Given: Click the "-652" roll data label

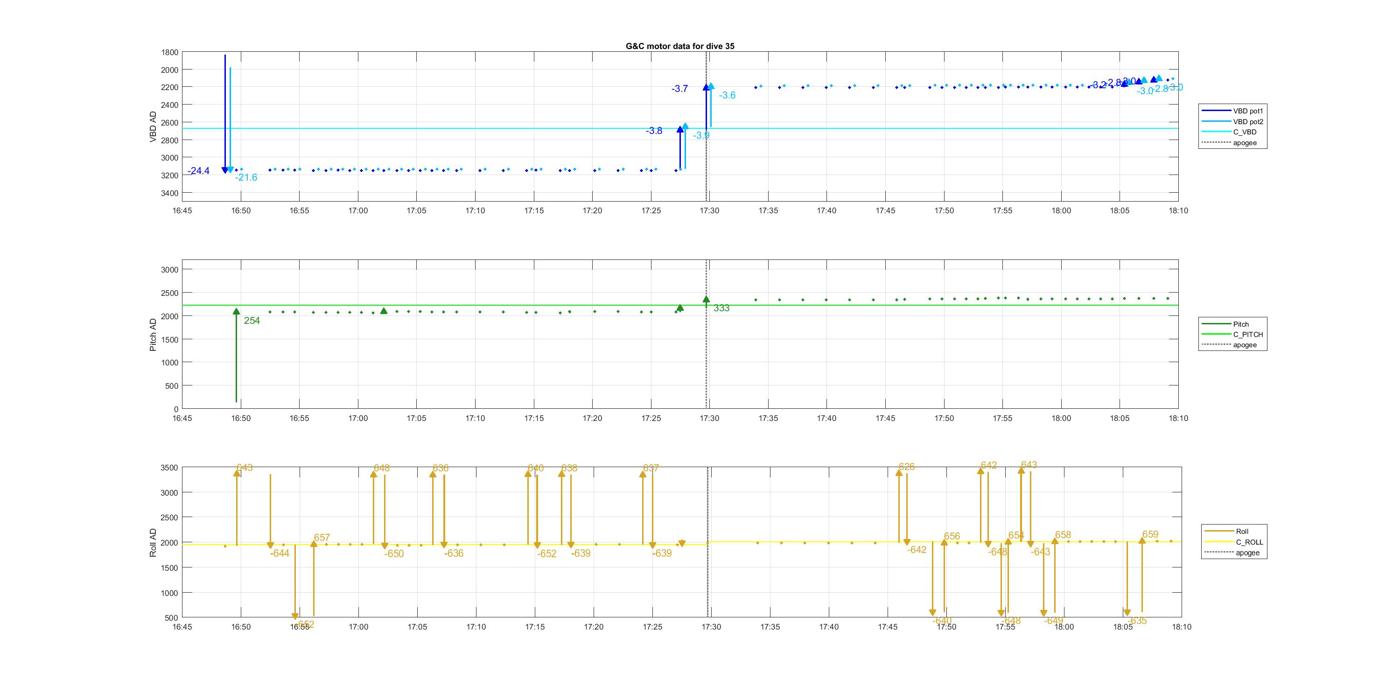Looking at the screenshot, I should click(x=546, y=553).
